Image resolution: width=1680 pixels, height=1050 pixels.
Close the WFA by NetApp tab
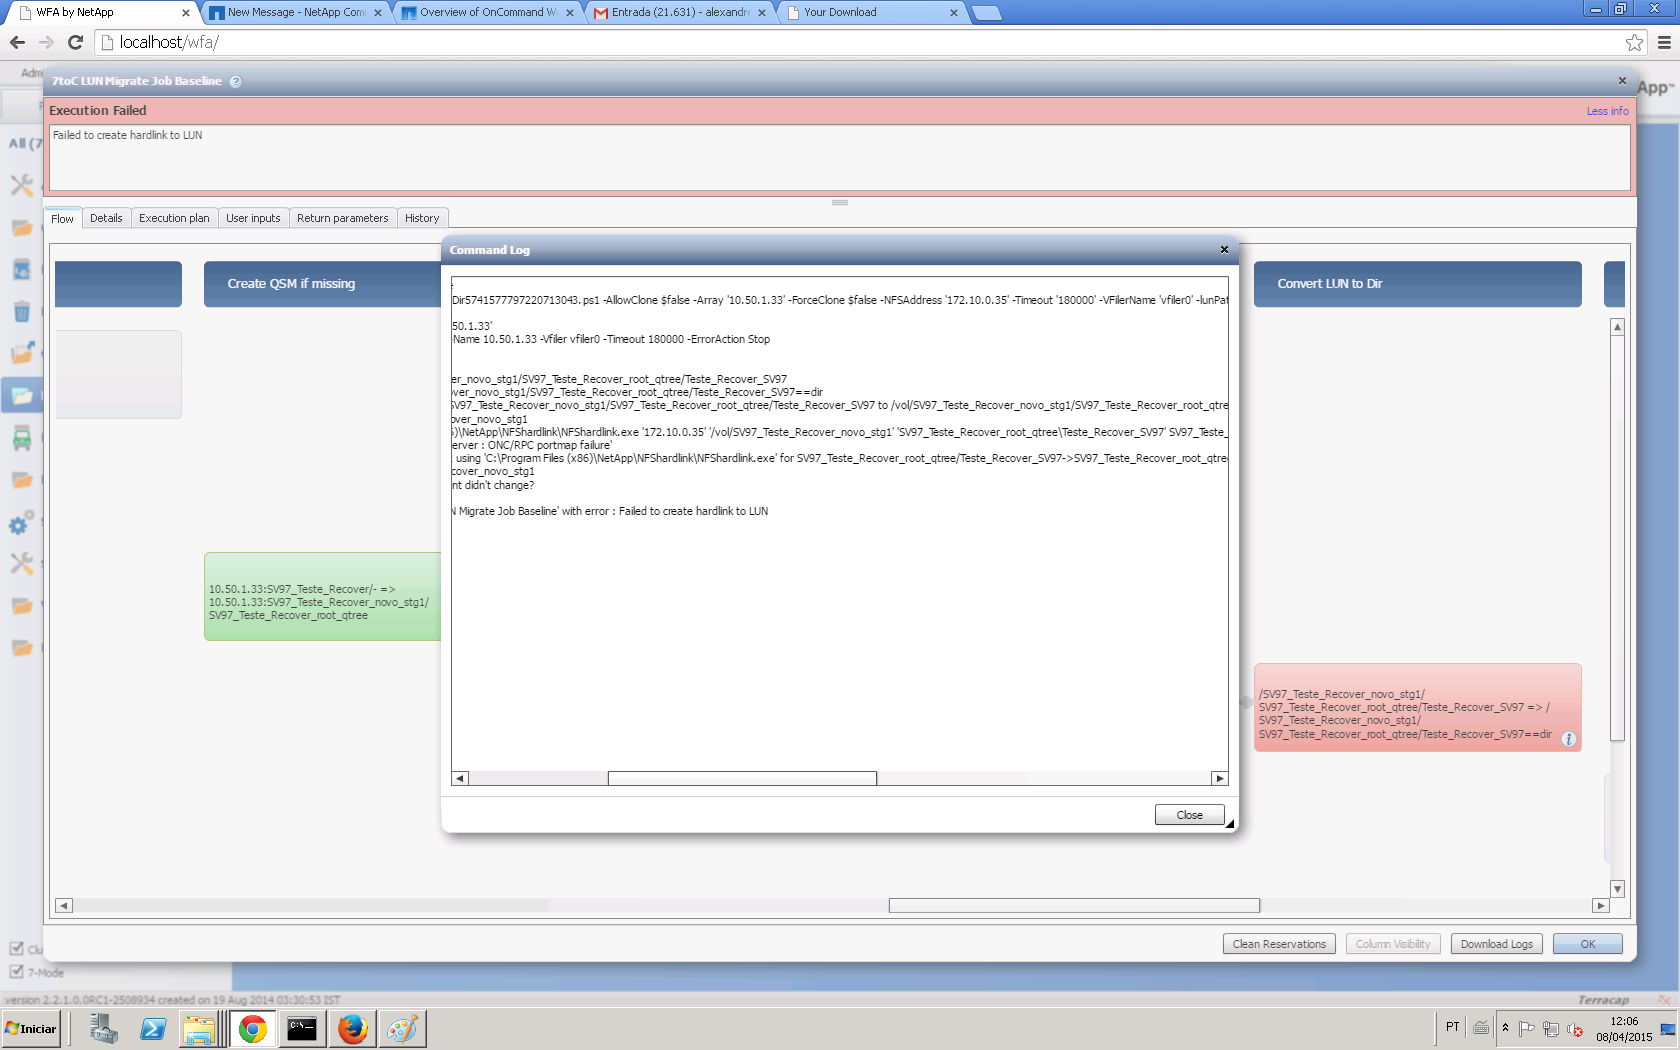[x=186, y=13]
